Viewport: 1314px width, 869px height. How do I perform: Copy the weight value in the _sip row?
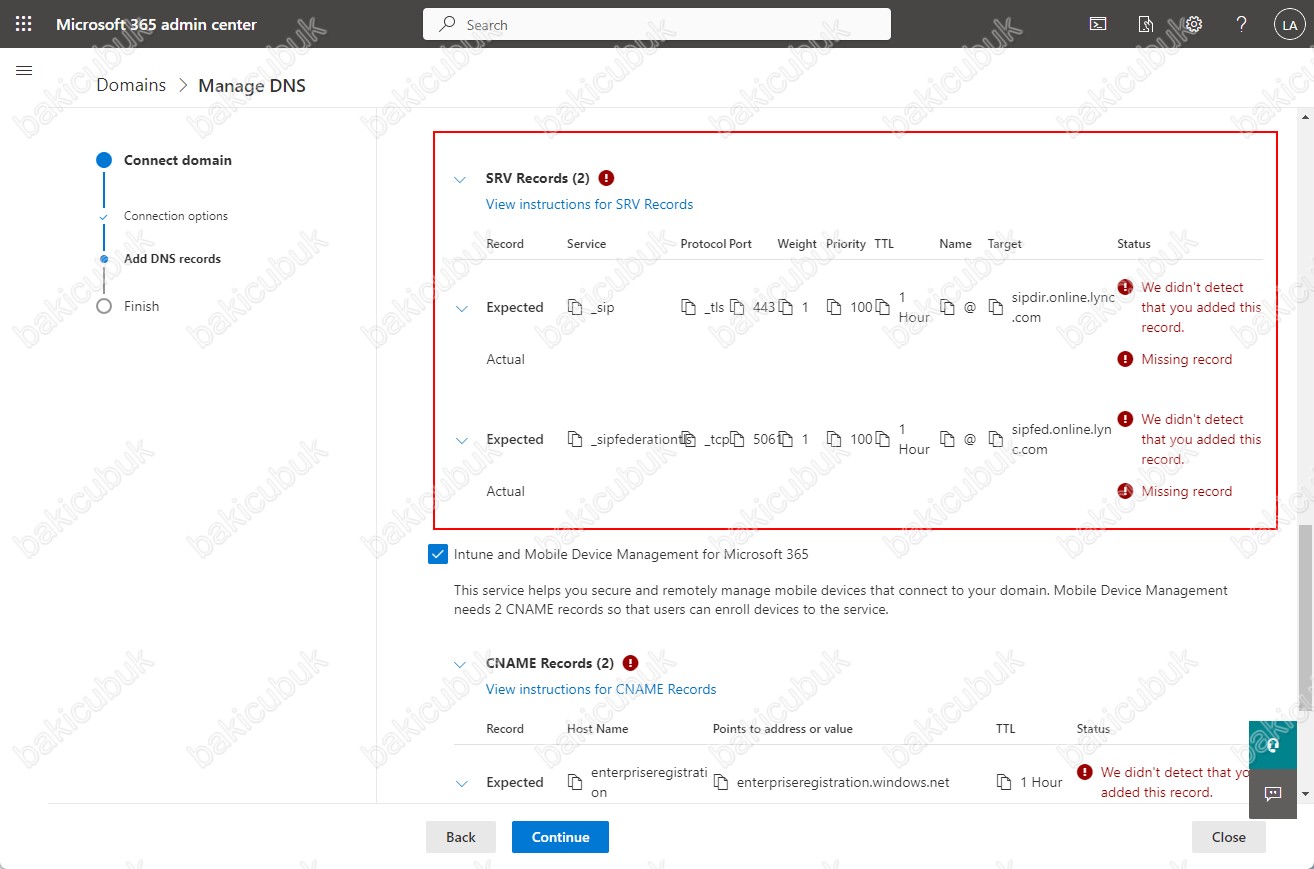(786, 307)
